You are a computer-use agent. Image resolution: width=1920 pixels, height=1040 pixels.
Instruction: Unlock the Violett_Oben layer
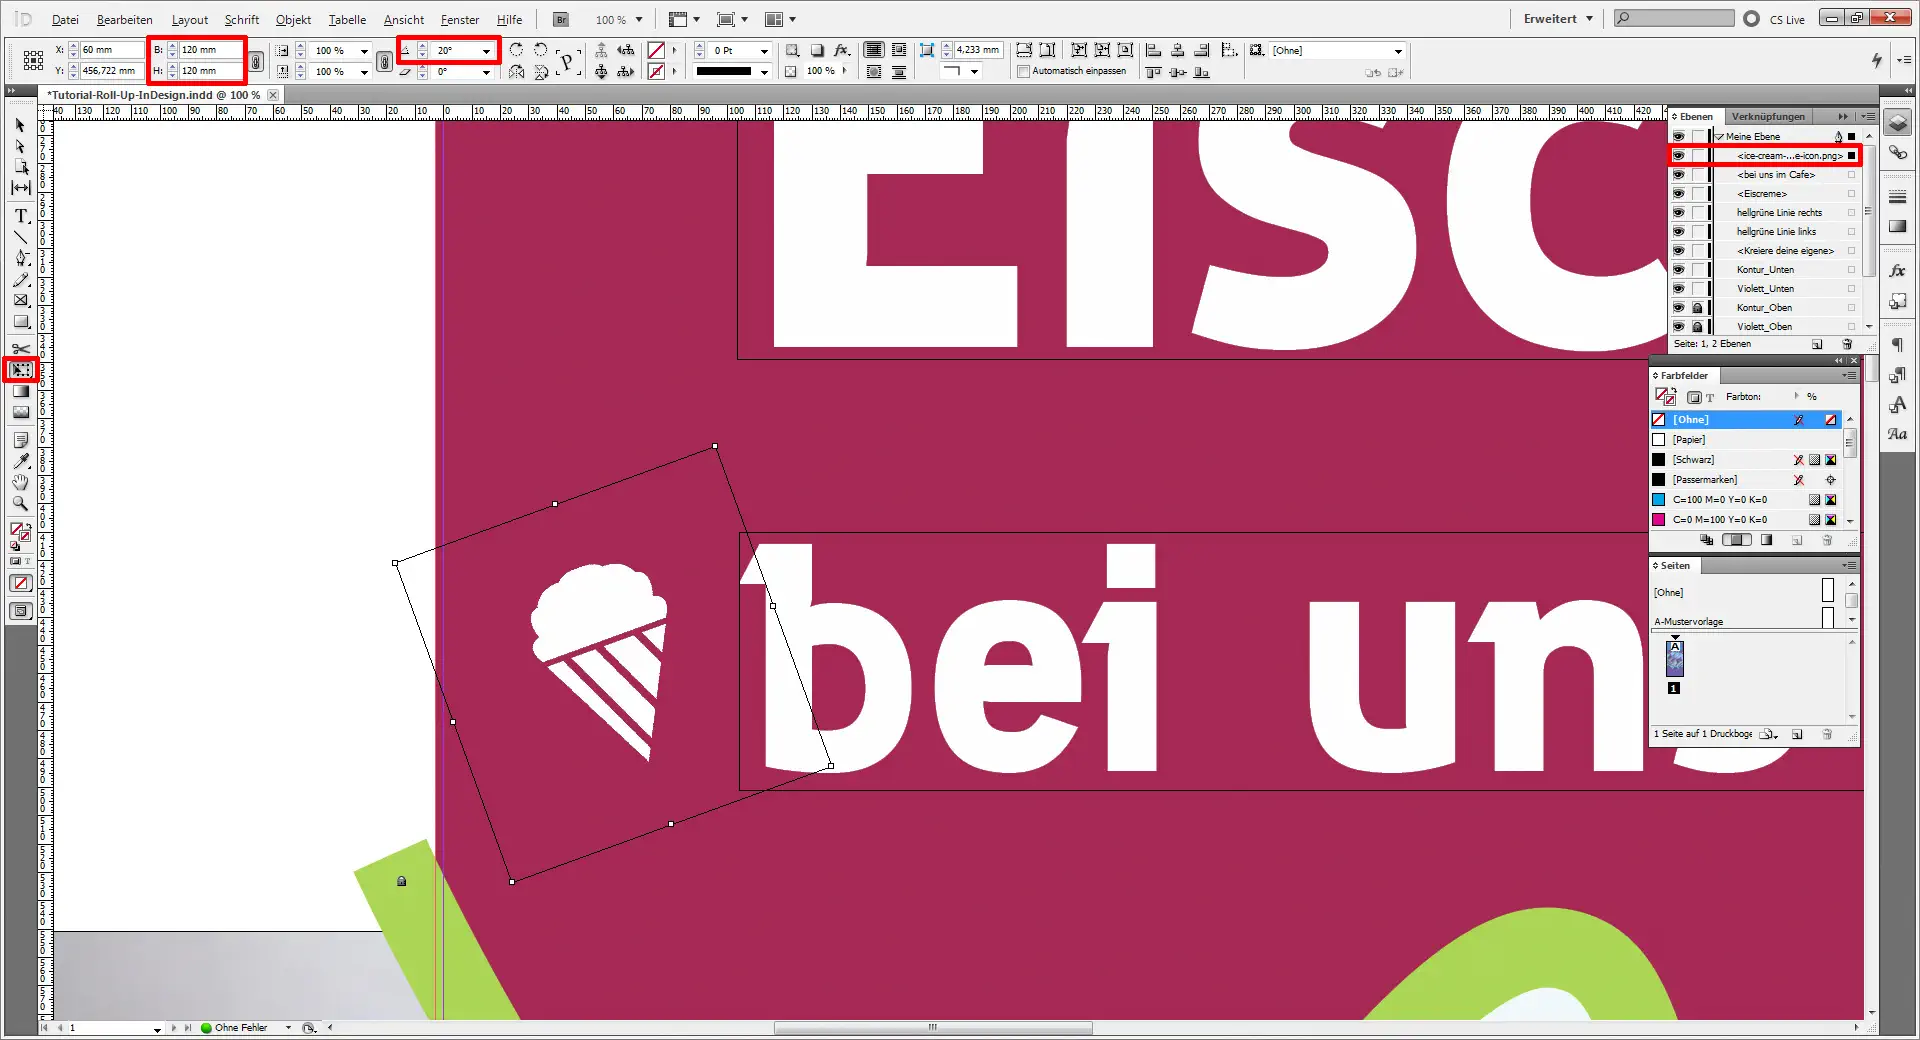coord(1696,326)
